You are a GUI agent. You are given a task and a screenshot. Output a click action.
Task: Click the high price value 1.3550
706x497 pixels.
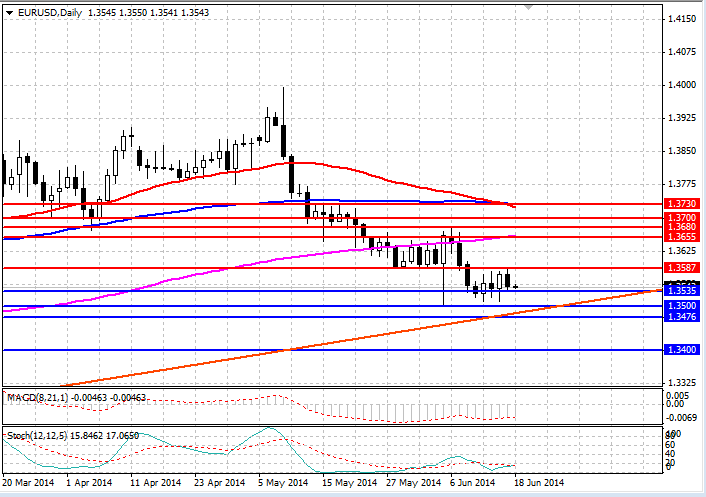click(133, 13)
